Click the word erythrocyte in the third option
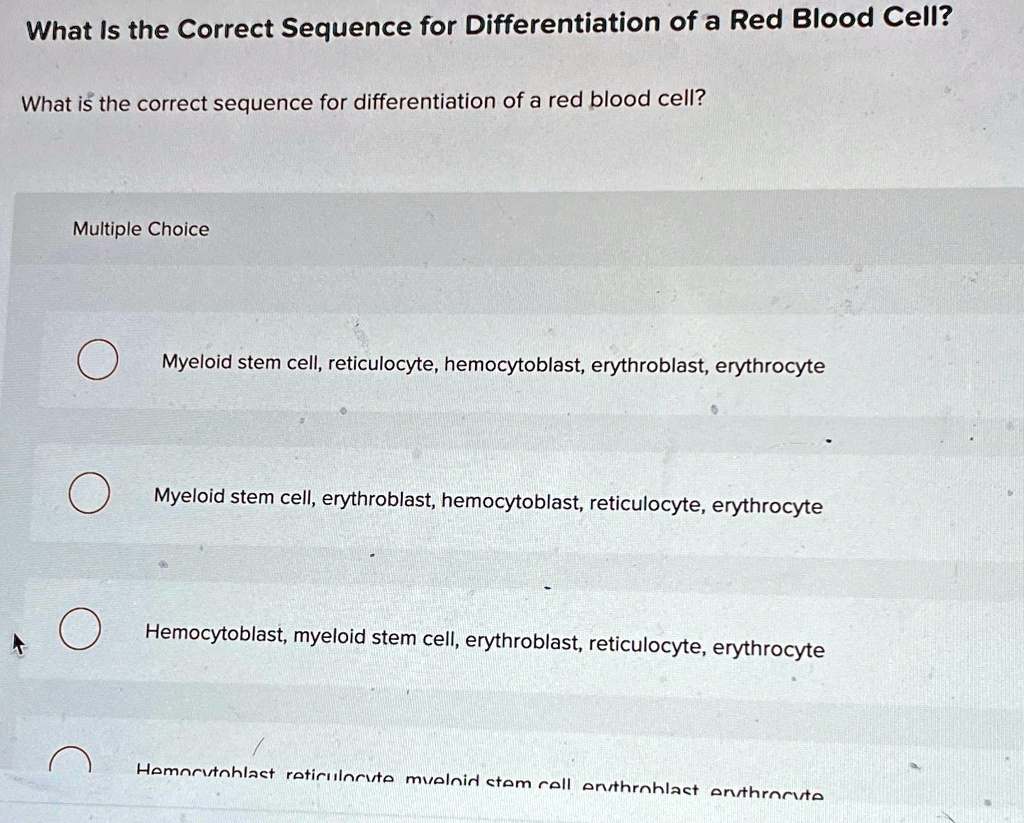The height and width of the screenshot is (823, 1024). [x=768, y=649]
